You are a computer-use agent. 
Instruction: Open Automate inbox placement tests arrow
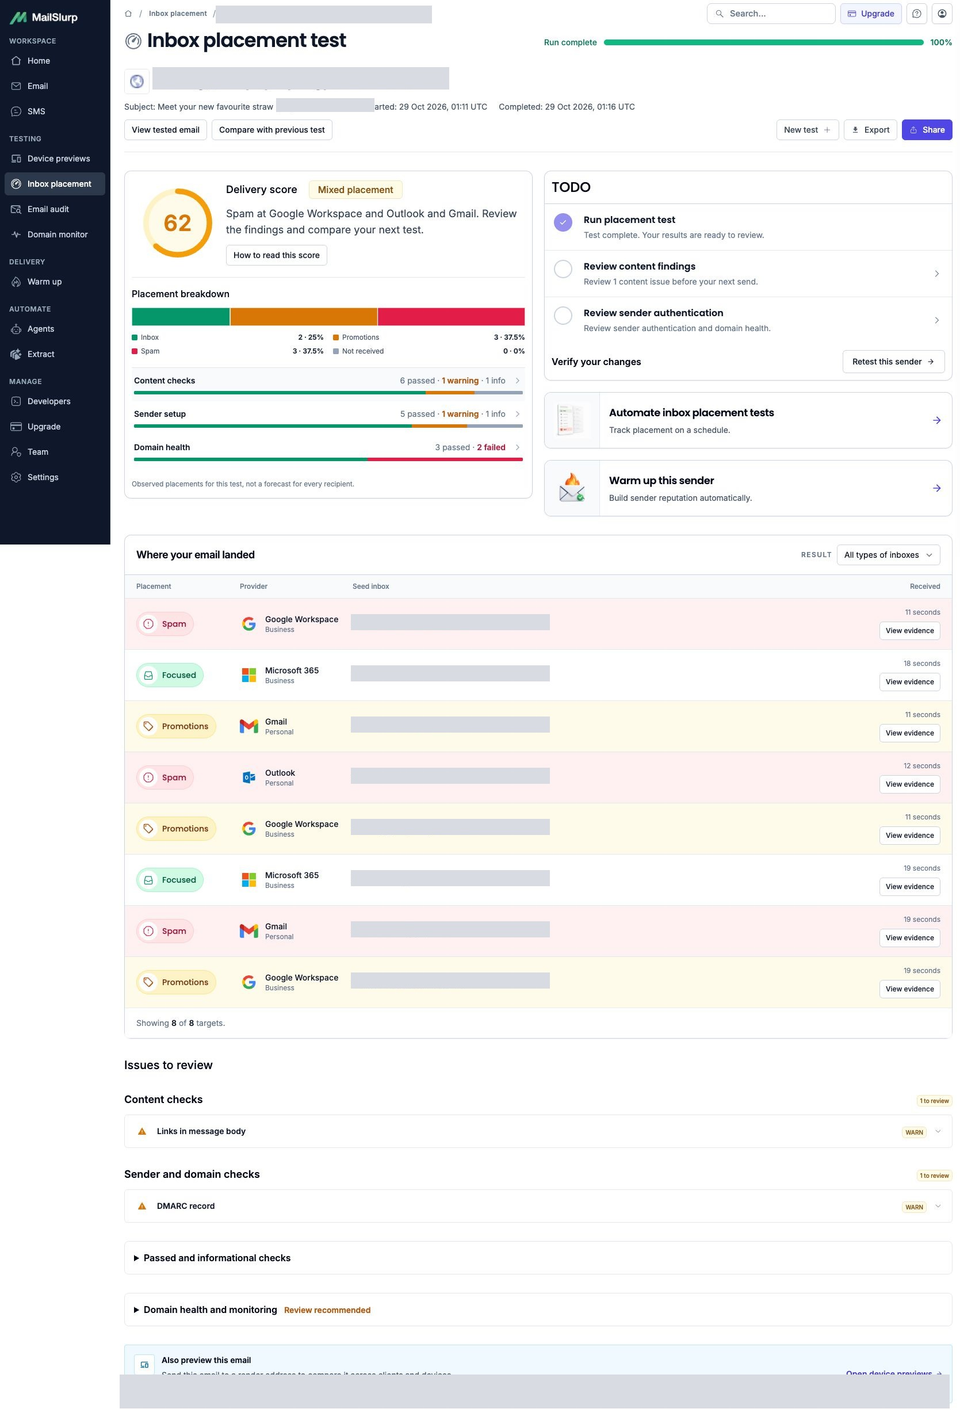[936, 420]
